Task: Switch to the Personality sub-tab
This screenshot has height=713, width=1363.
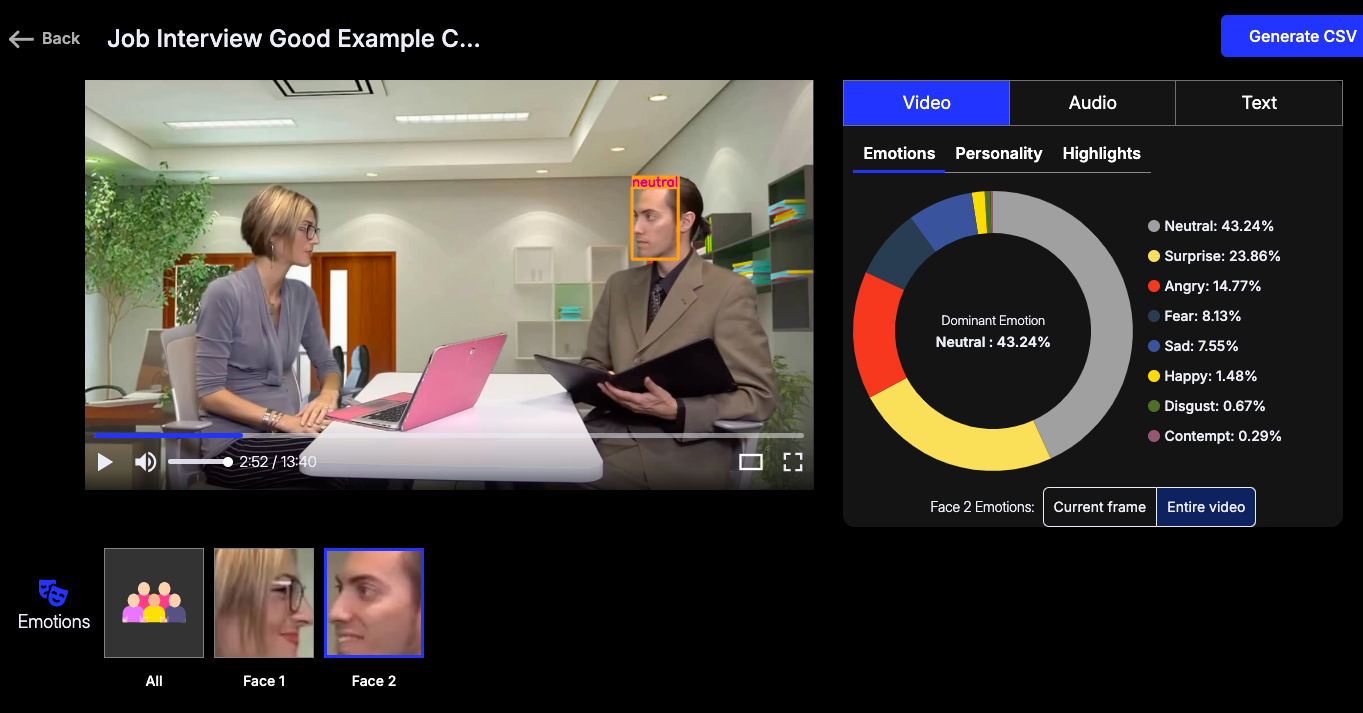Action: pos(998,154)
